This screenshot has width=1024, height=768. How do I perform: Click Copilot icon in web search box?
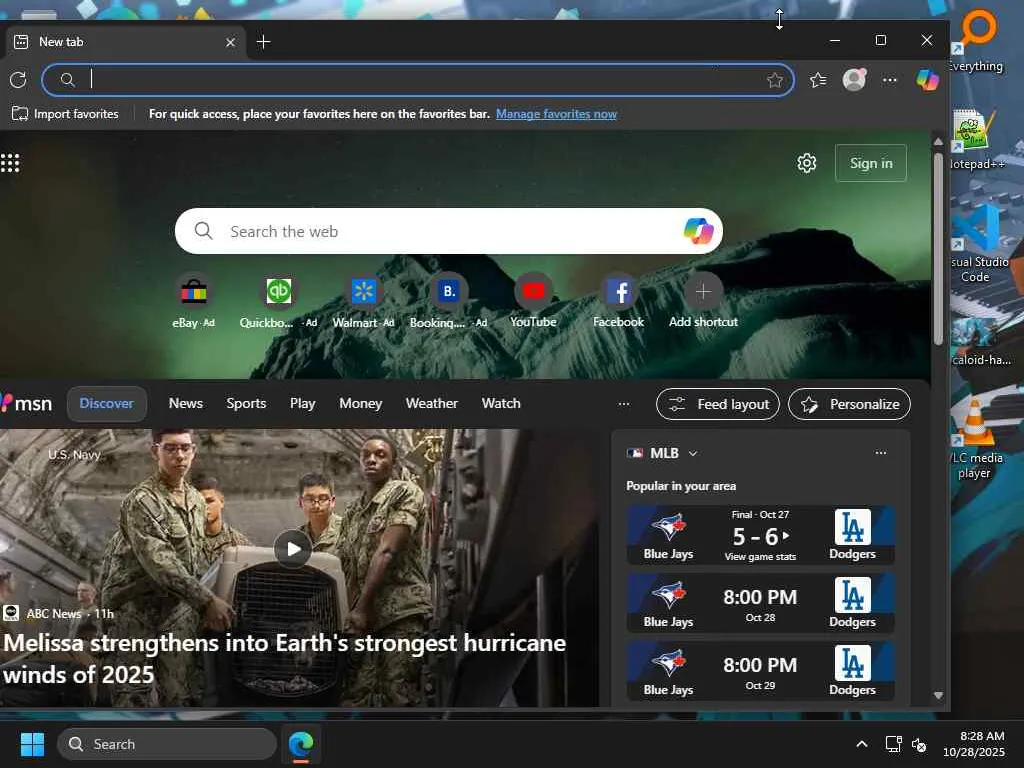coord(698,231)
